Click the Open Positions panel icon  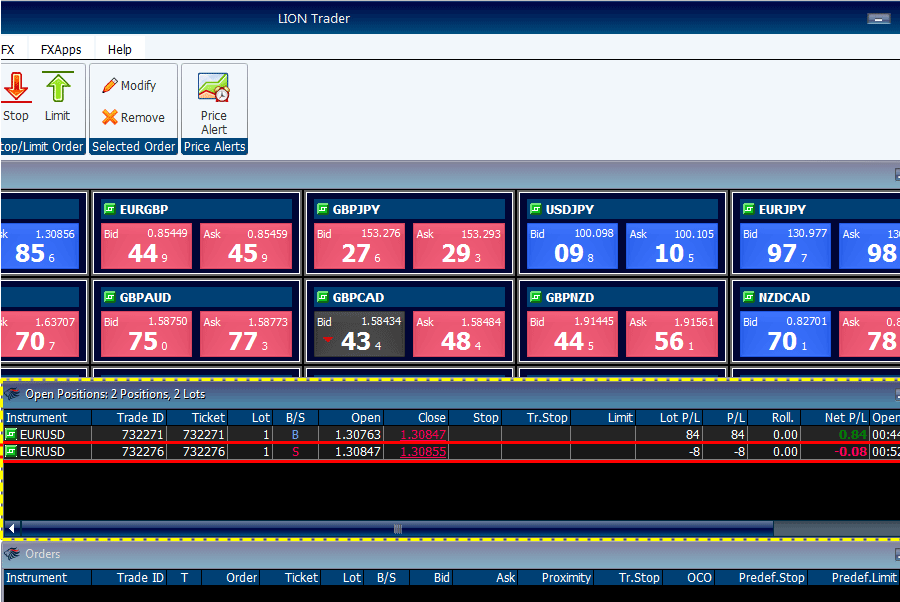pos(13,394)
